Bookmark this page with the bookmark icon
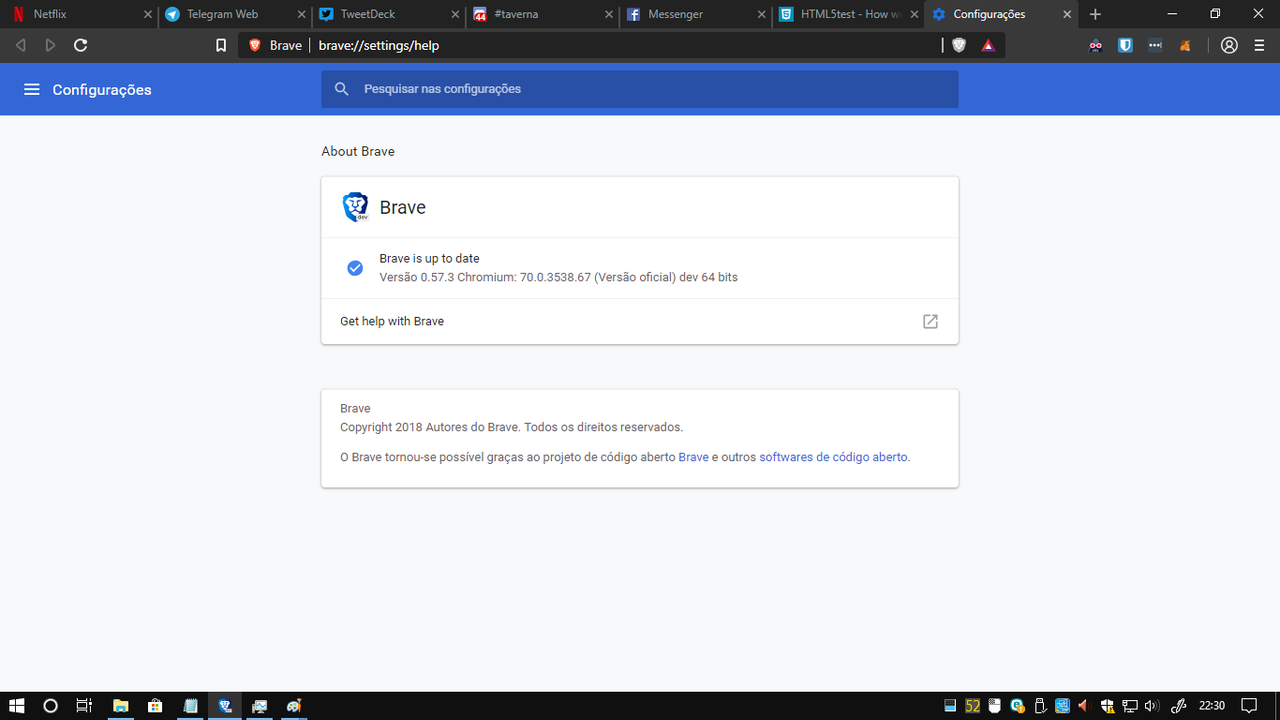The width and height of the screenshot is (1280, 720). (x=221, y=45)
